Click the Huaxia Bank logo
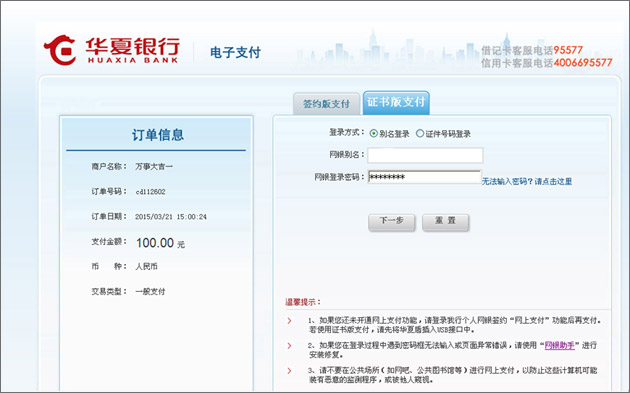 [112, 50]
